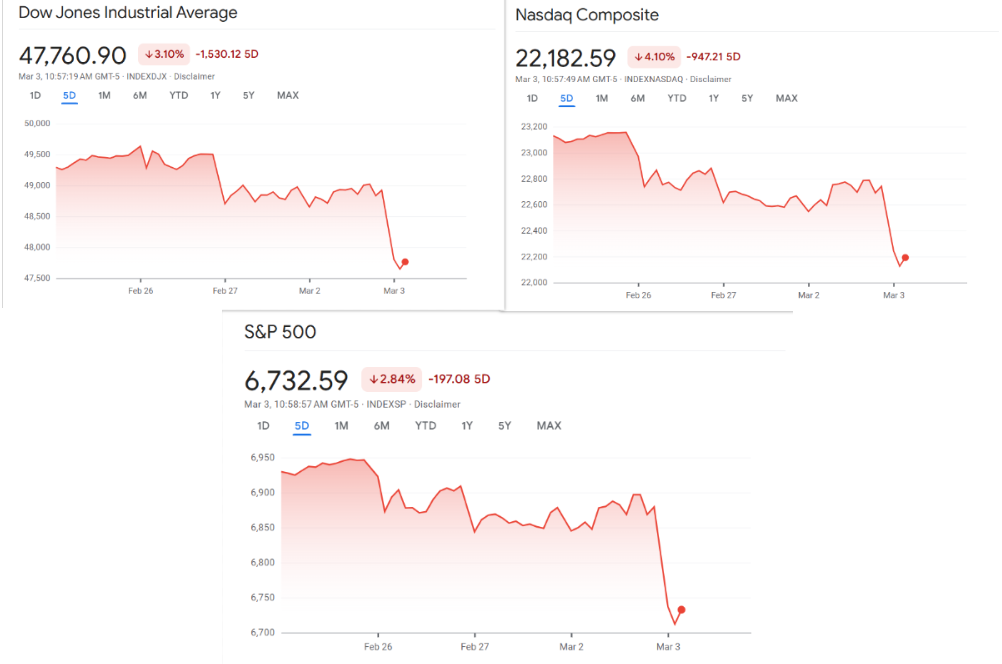
Task: Open the S&P 500 Disclaimer link
Action: tap(437, 405)
